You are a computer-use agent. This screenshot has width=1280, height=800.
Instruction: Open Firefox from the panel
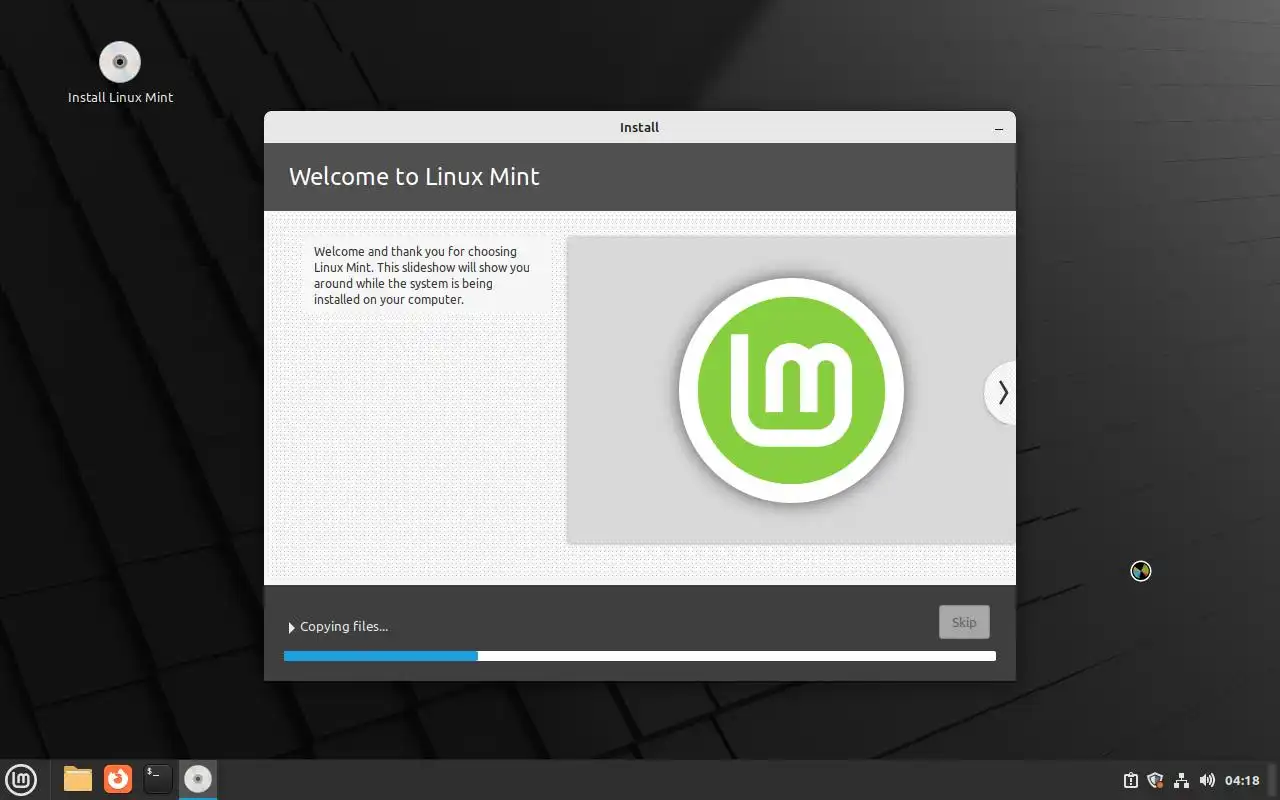click(118, 779)
